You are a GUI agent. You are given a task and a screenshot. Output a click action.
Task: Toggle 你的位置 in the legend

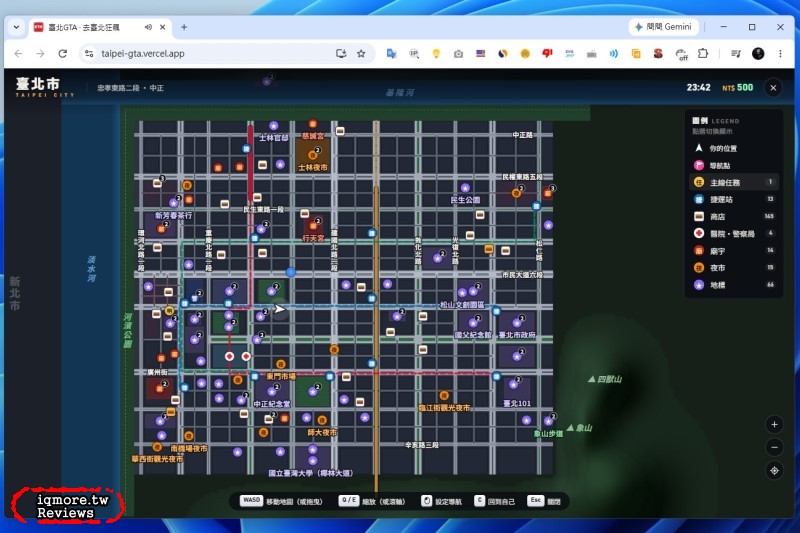734,148
